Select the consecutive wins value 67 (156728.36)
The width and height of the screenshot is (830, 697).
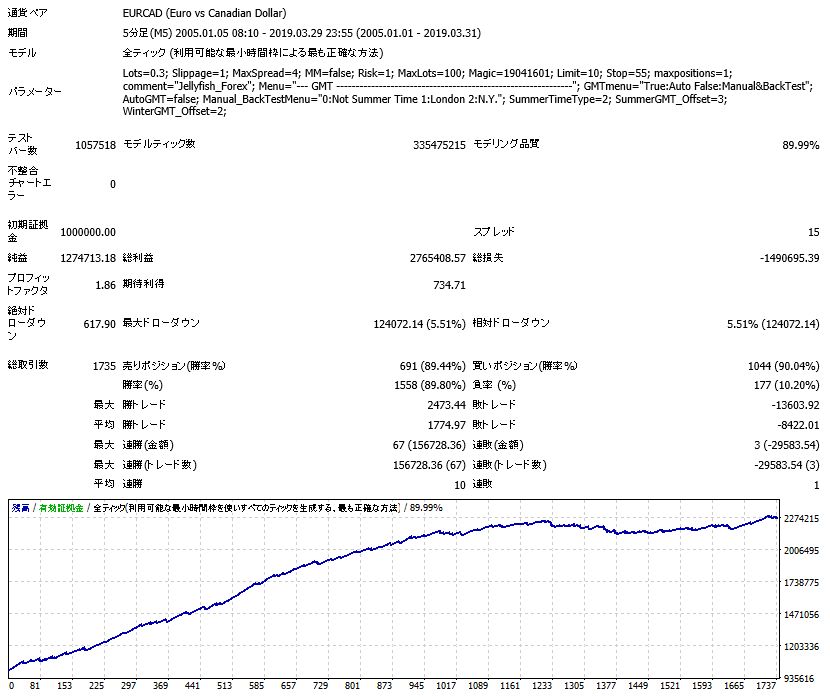click(x=429, y=445)
